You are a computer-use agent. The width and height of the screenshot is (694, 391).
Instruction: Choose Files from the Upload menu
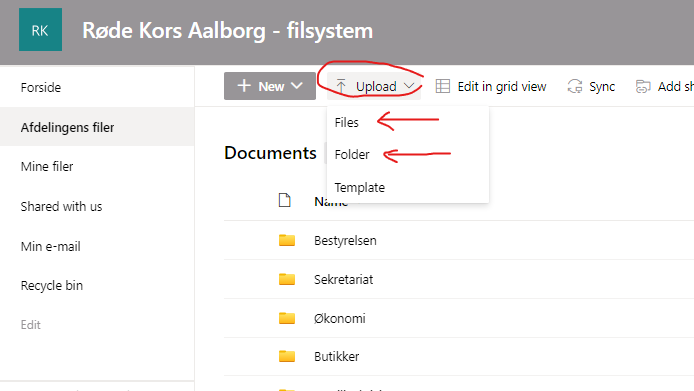[347, 122]
